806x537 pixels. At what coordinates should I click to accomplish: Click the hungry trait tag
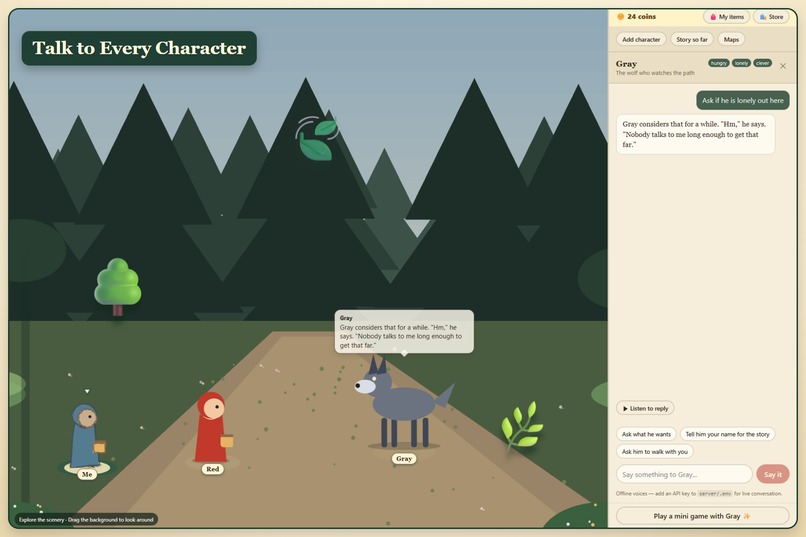(x=719, y=63)
